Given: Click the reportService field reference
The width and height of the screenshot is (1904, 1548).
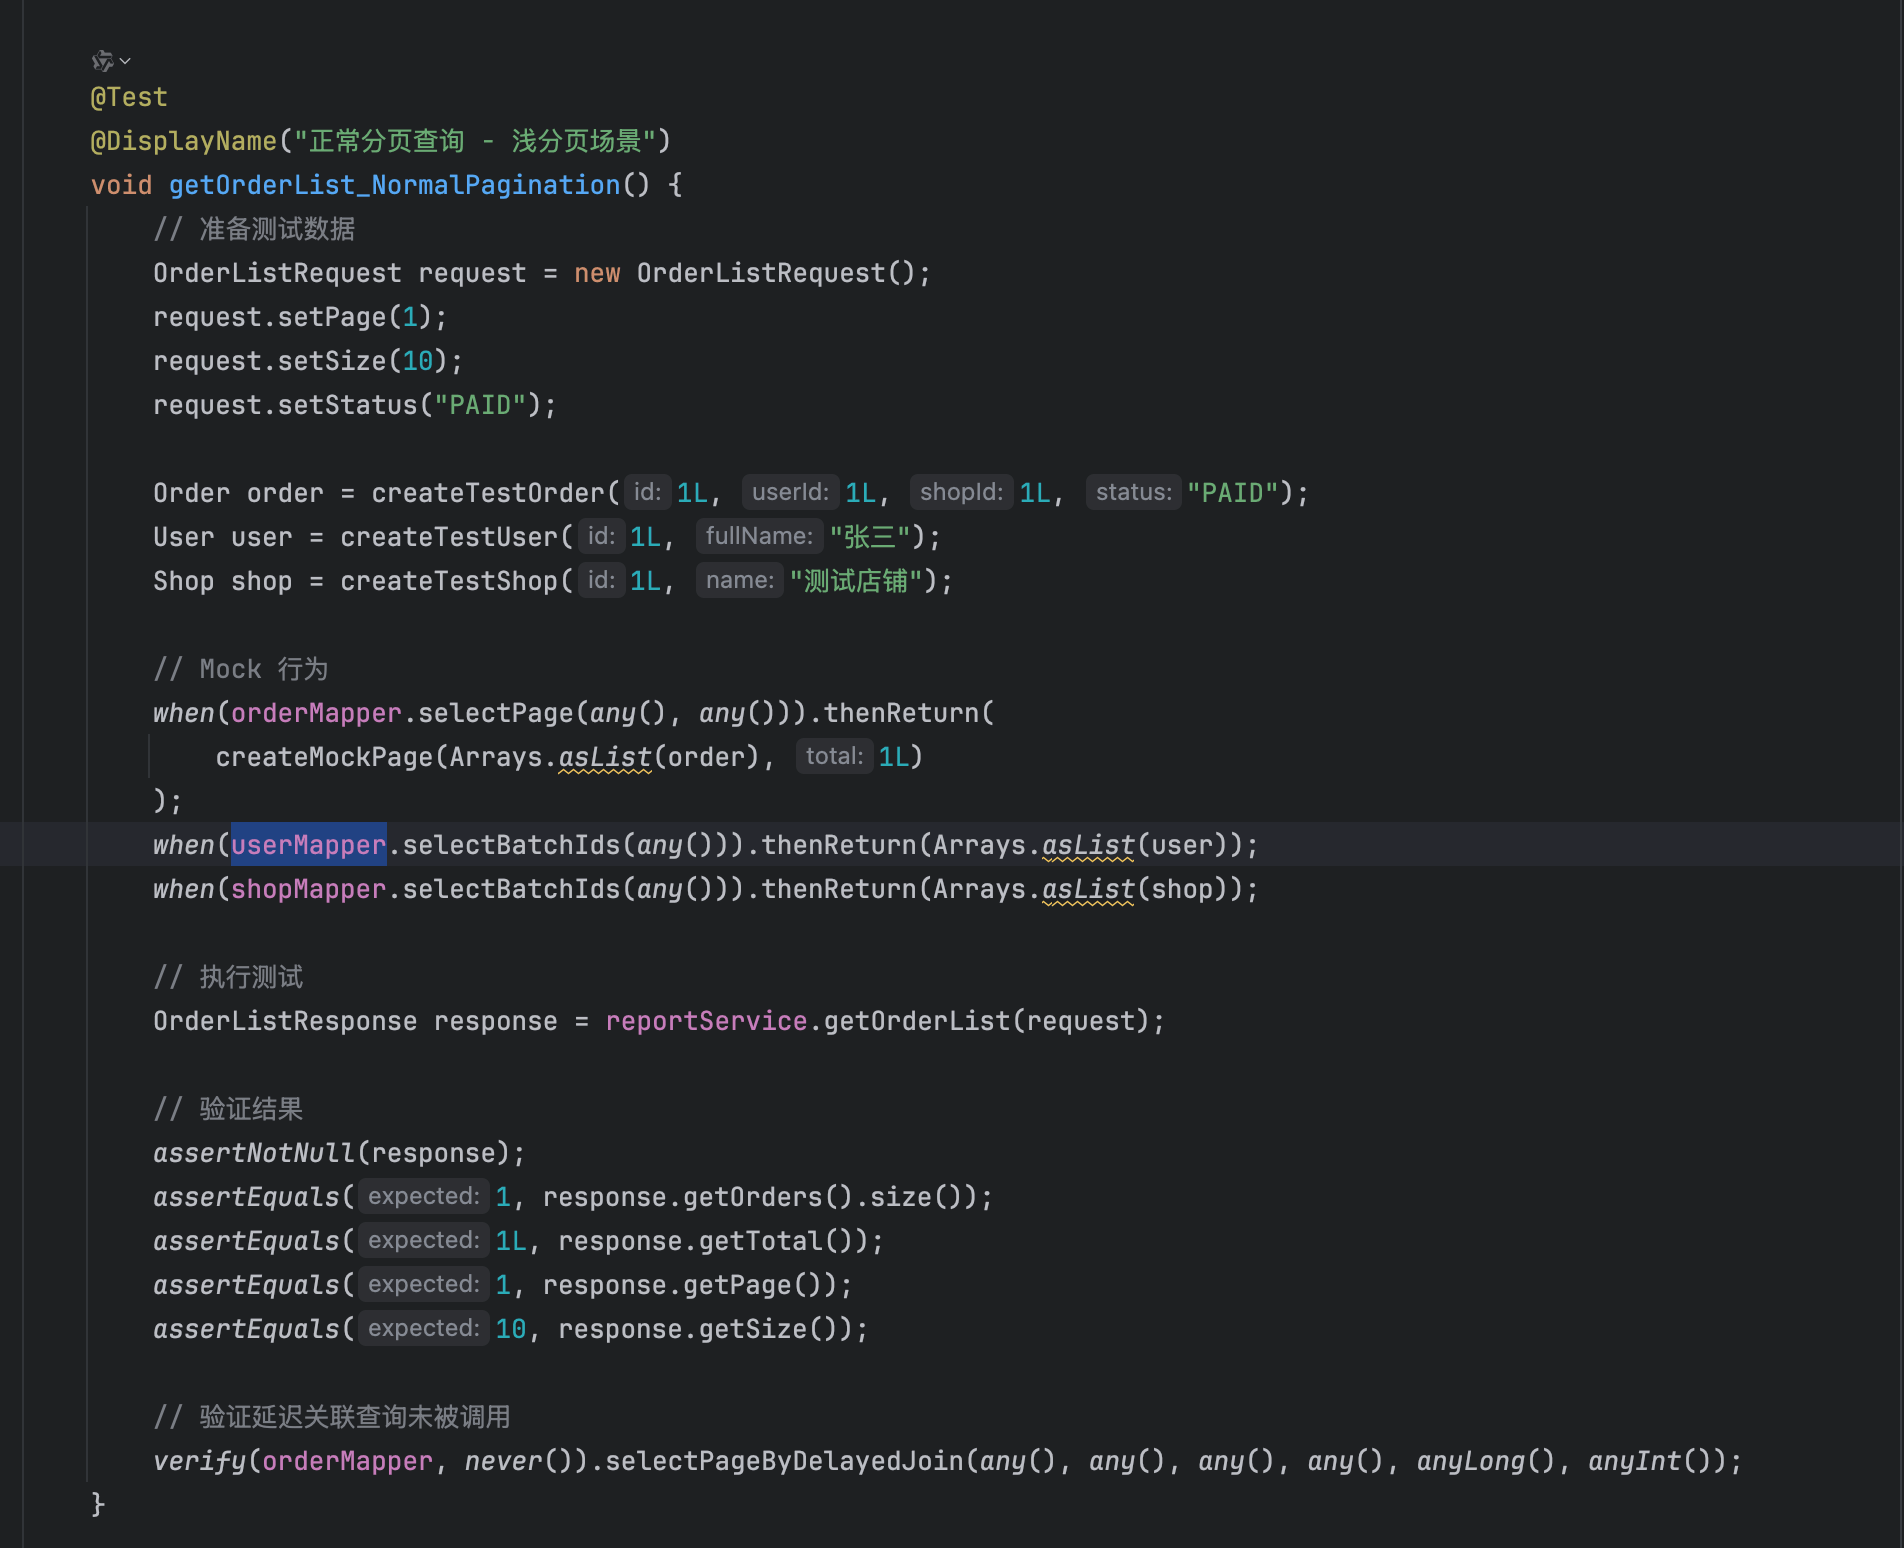Looking at the screenshot, I should tap(705, 1021).
